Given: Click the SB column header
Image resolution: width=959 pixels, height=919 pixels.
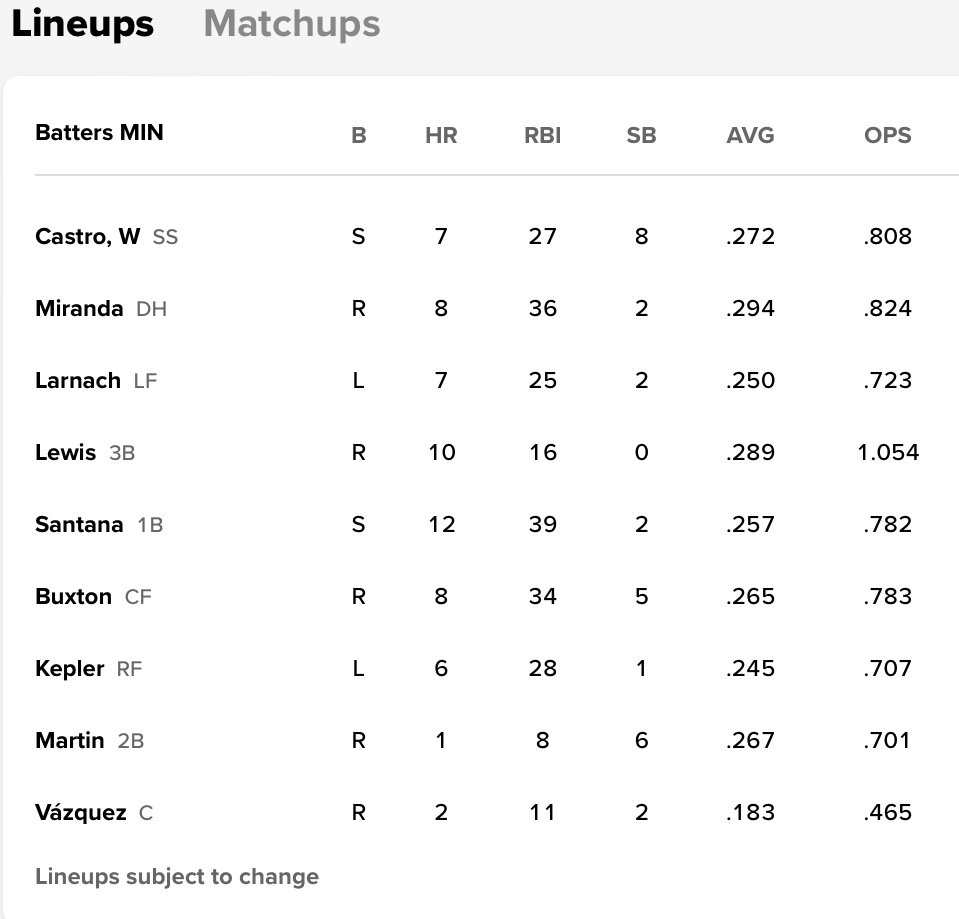Looking at the screenshot, I should click(641, 135).
